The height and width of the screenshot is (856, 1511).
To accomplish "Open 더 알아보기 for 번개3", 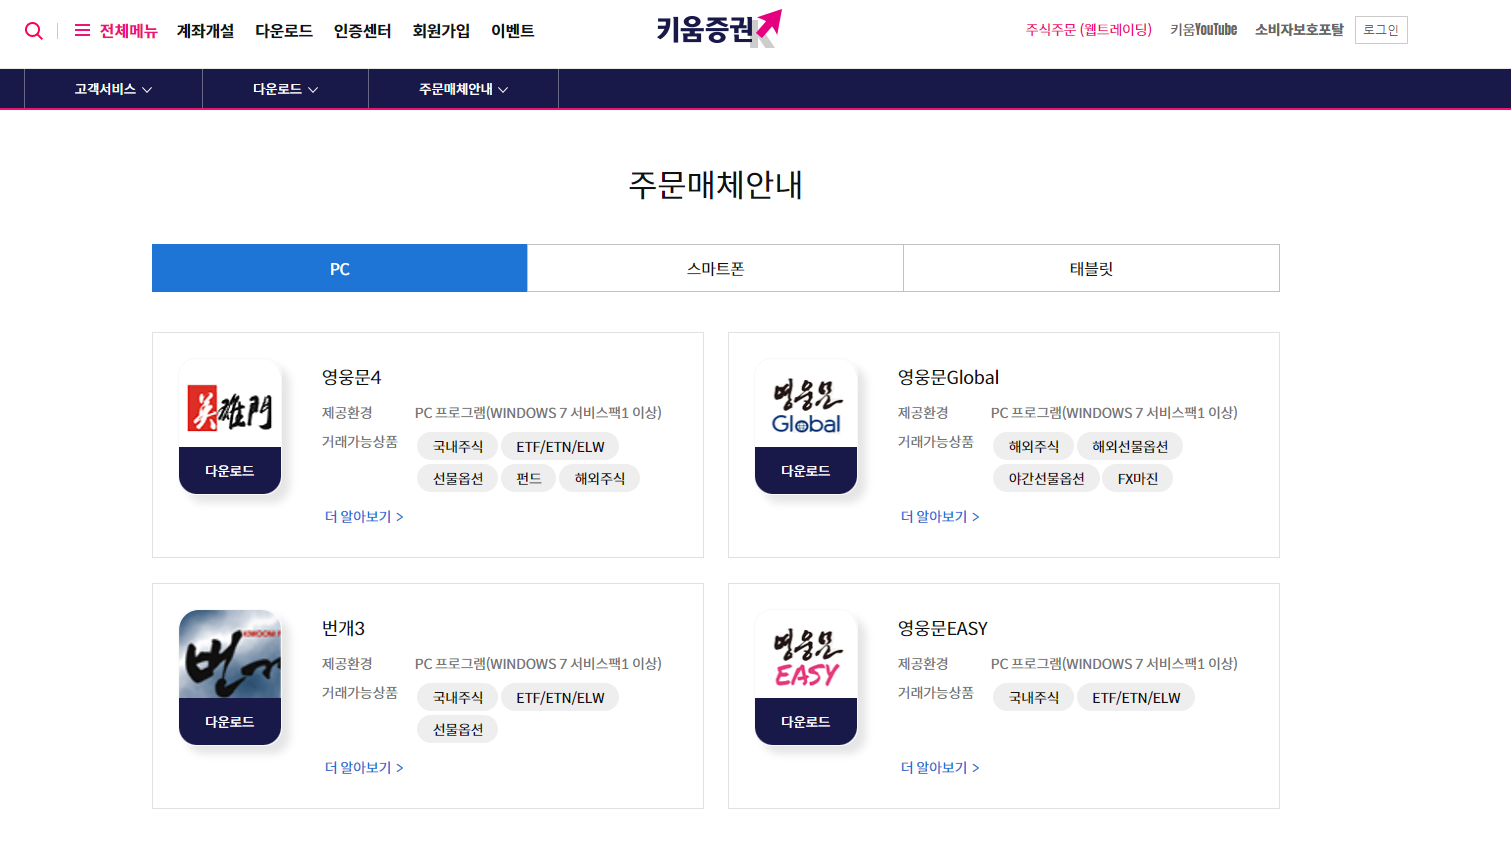I will click(x=364, y=767).
